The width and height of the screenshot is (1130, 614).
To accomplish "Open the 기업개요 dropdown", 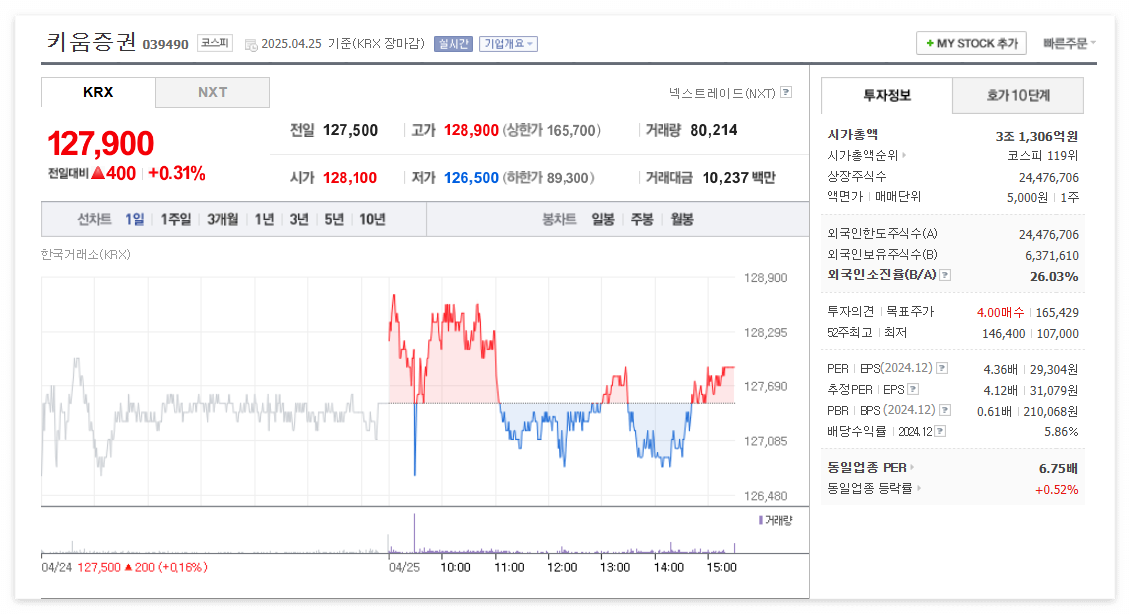I will 508,43.
